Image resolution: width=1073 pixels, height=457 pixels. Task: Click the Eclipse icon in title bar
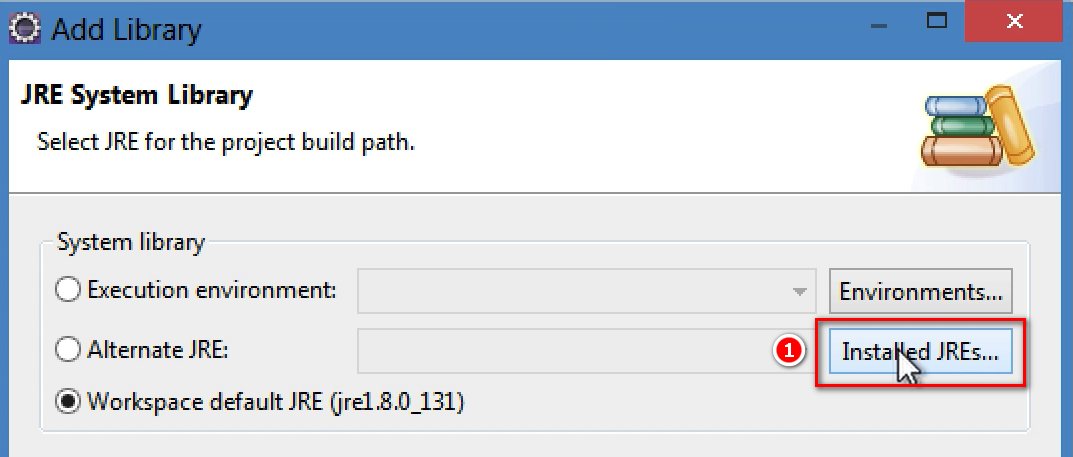pos(26,29)
